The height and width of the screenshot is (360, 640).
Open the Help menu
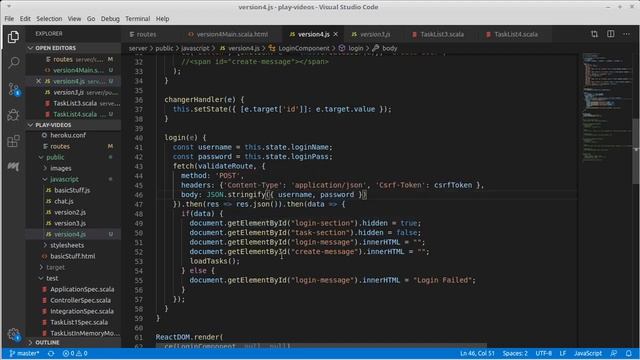tap(162, 19)
